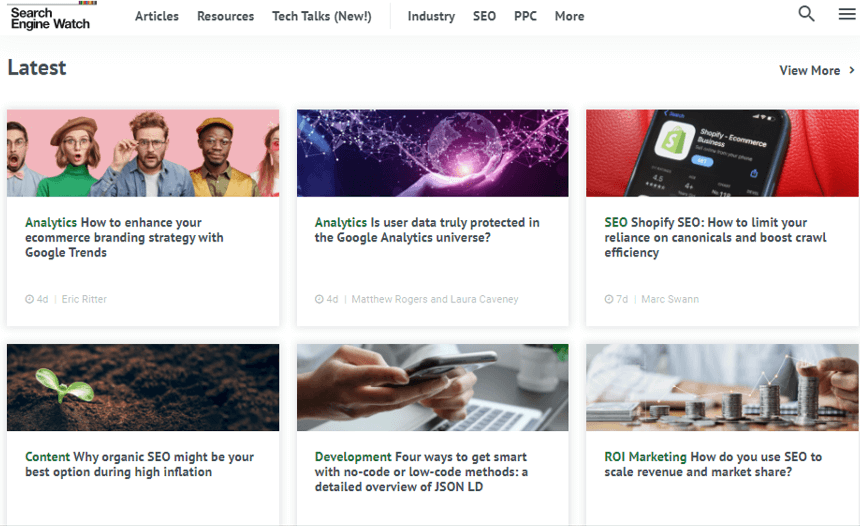Open the Articles menu item
Viewport: 860px width, 526px height.
coord(157,16)
